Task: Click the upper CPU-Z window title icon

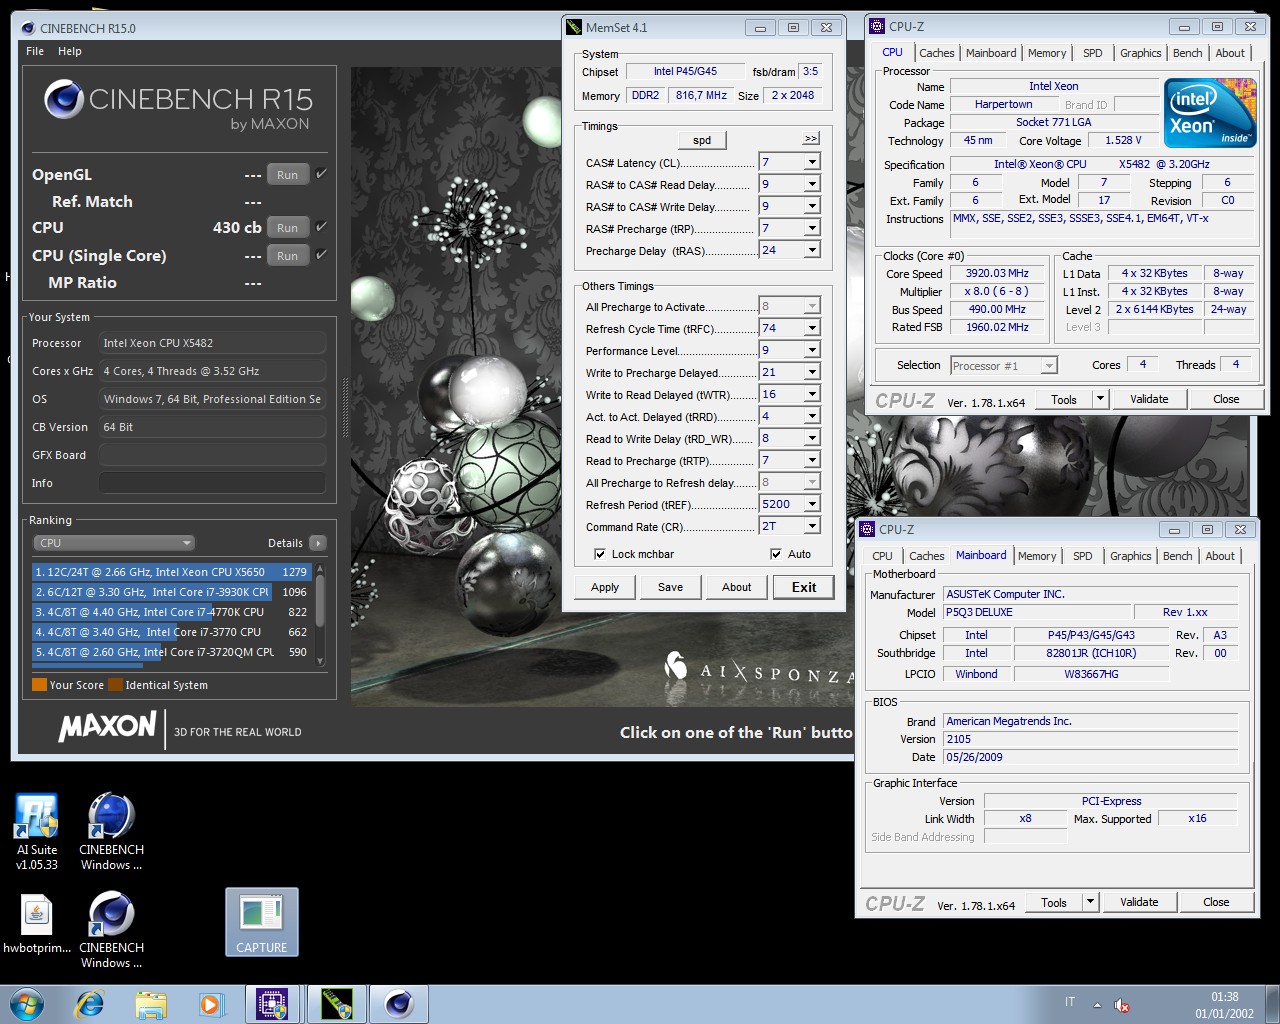Action: (877, 26)
